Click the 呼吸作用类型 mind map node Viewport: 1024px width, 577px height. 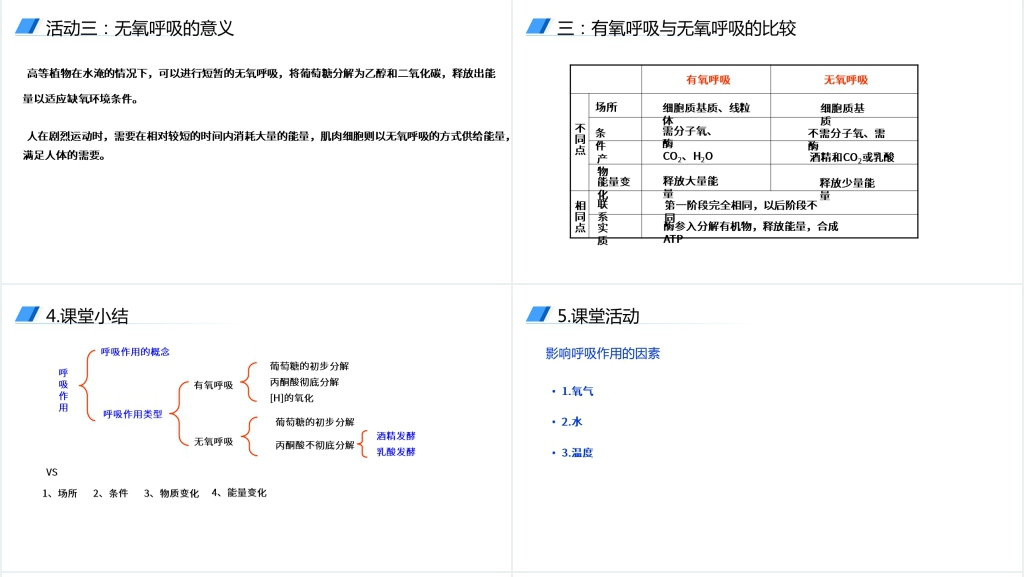coord(133,414)
